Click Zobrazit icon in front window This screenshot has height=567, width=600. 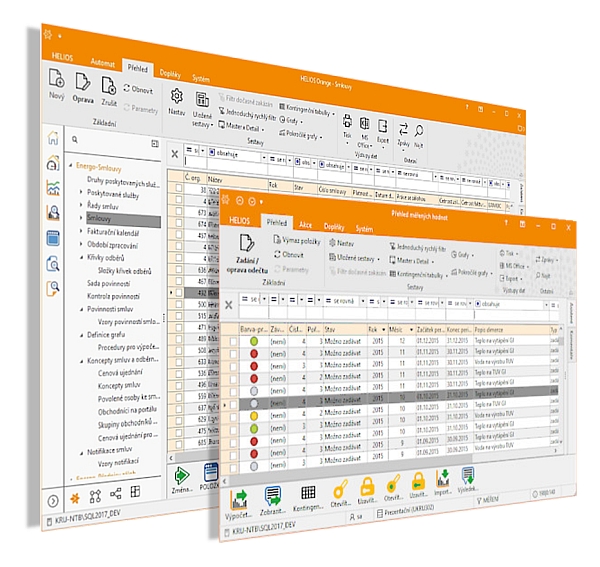pos(272,496)
